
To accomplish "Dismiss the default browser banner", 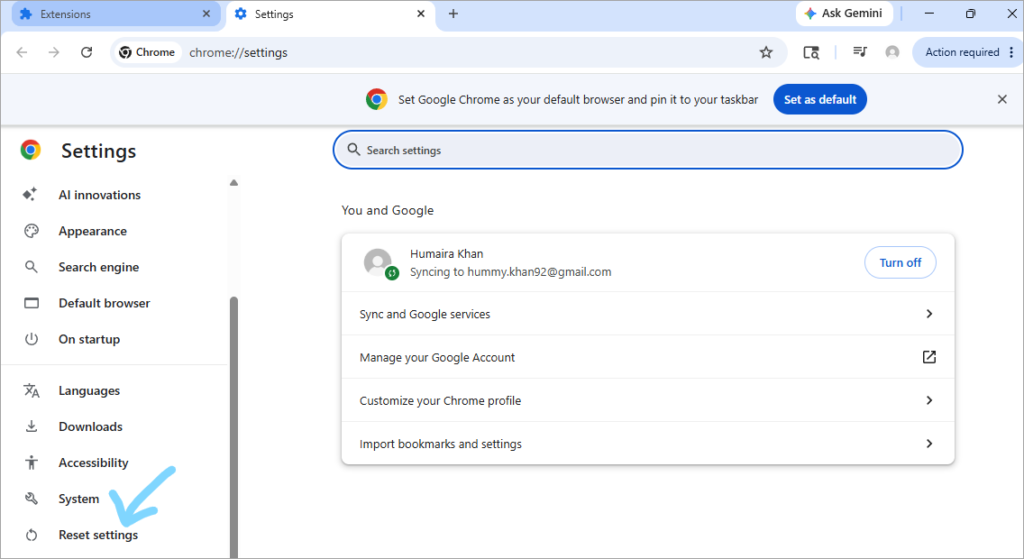I will [1002, 99].
